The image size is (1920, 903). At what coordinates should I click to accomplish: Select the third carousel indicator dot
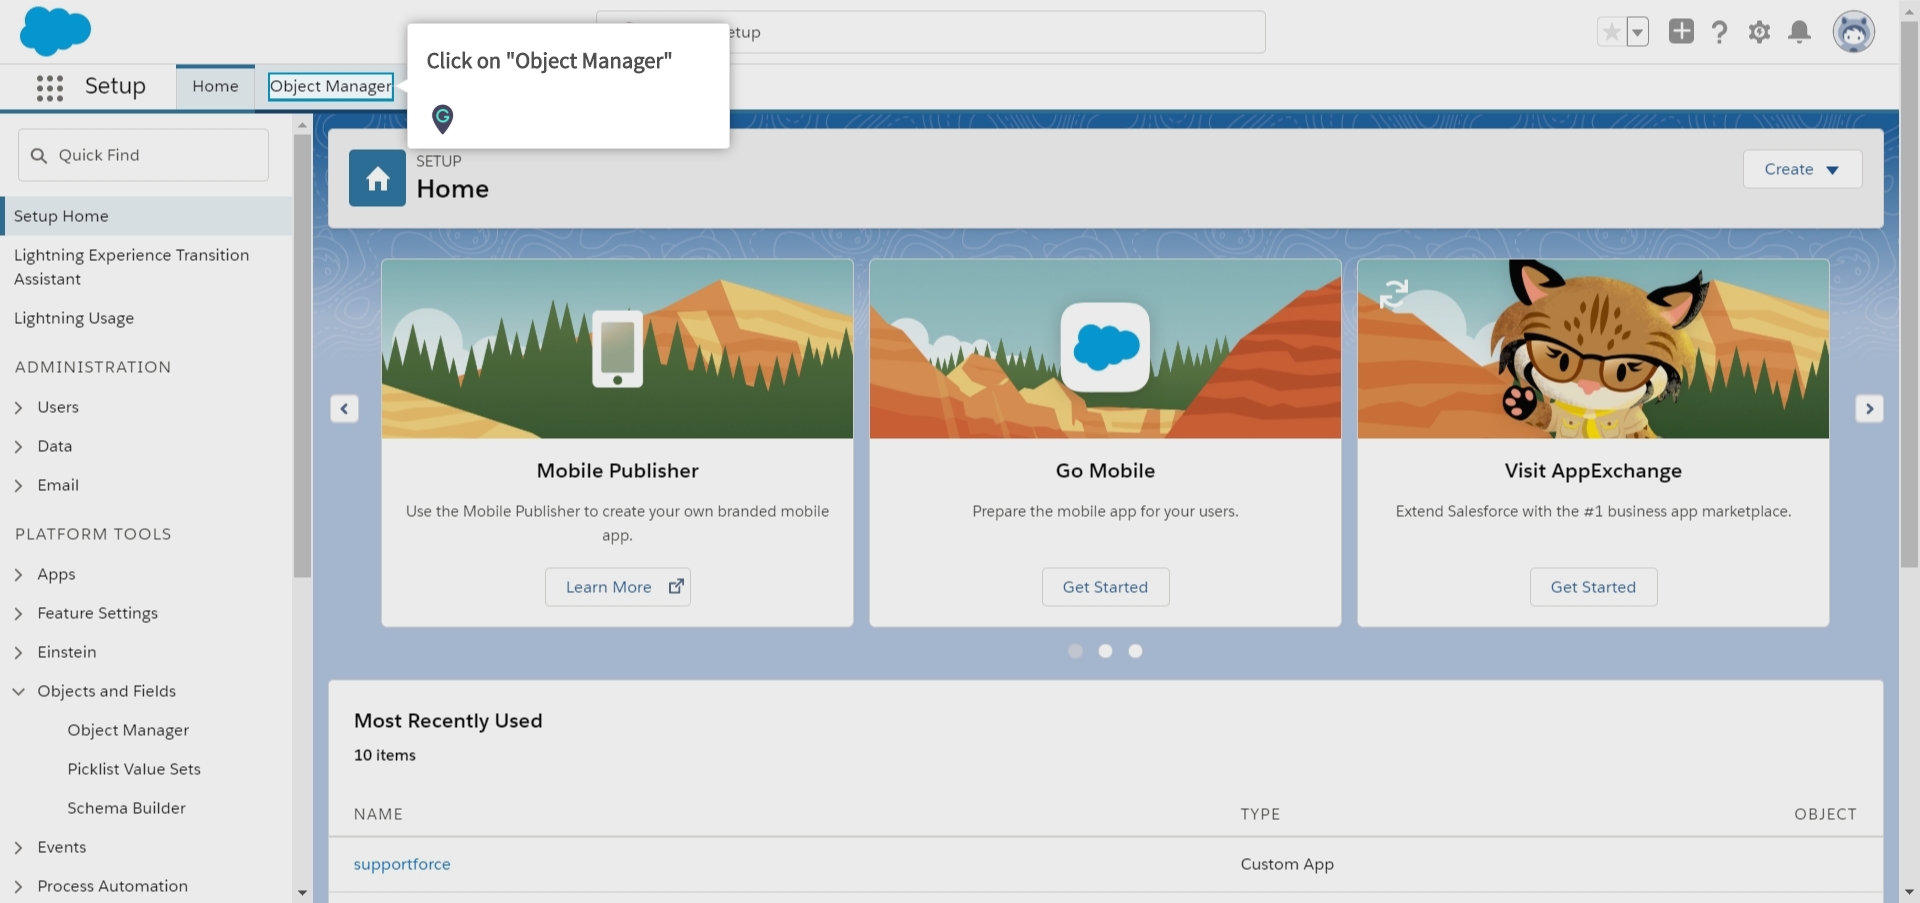pyautogui.click(x=1135, y=651)
